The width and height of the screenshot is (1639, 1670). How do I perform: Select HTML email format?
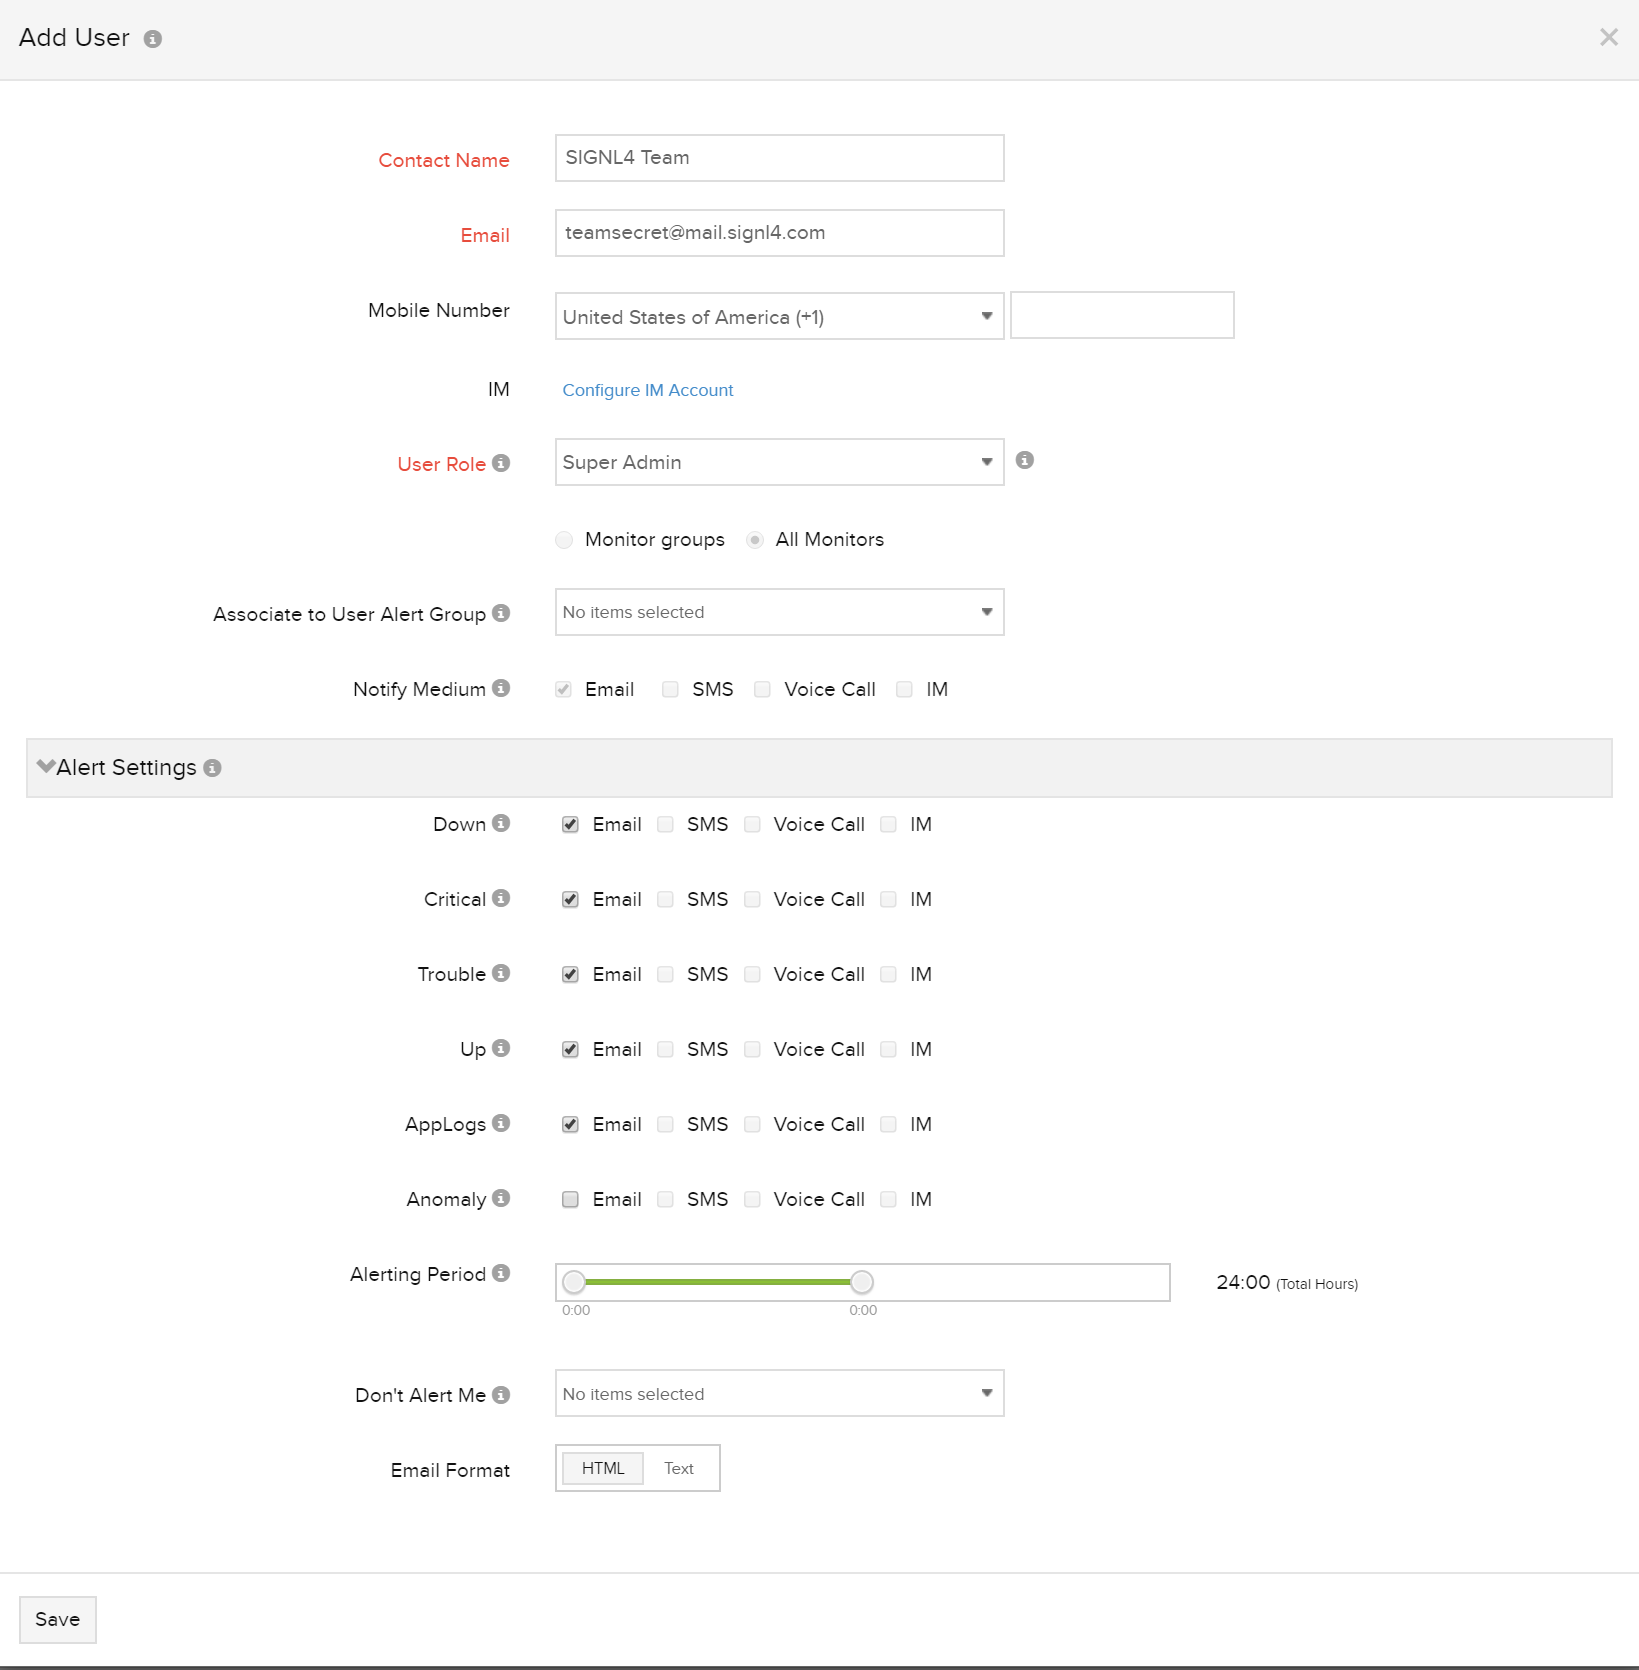tap(603, 1468)
